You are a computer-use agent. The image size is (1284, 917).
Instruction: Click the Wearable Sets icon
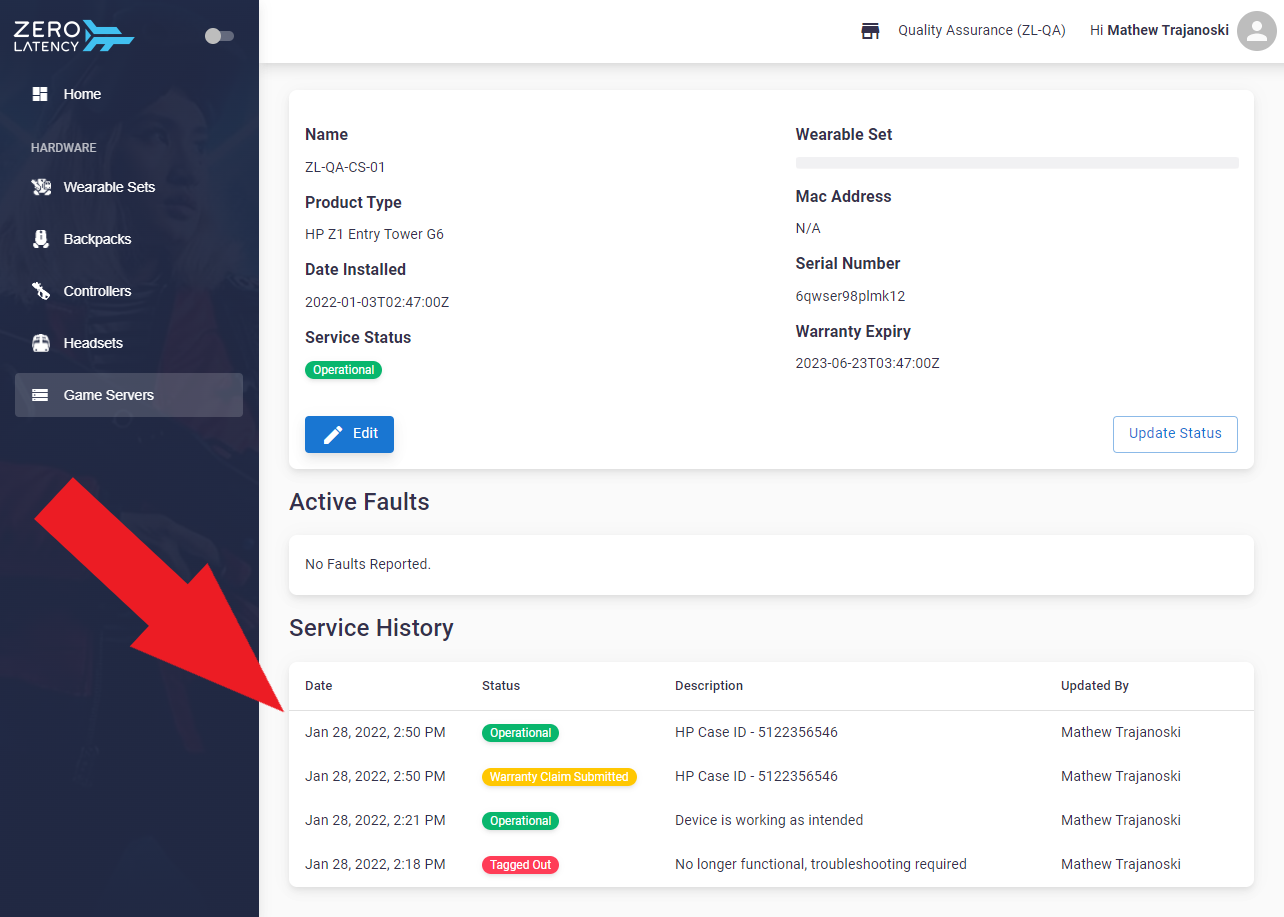point(40,187)
